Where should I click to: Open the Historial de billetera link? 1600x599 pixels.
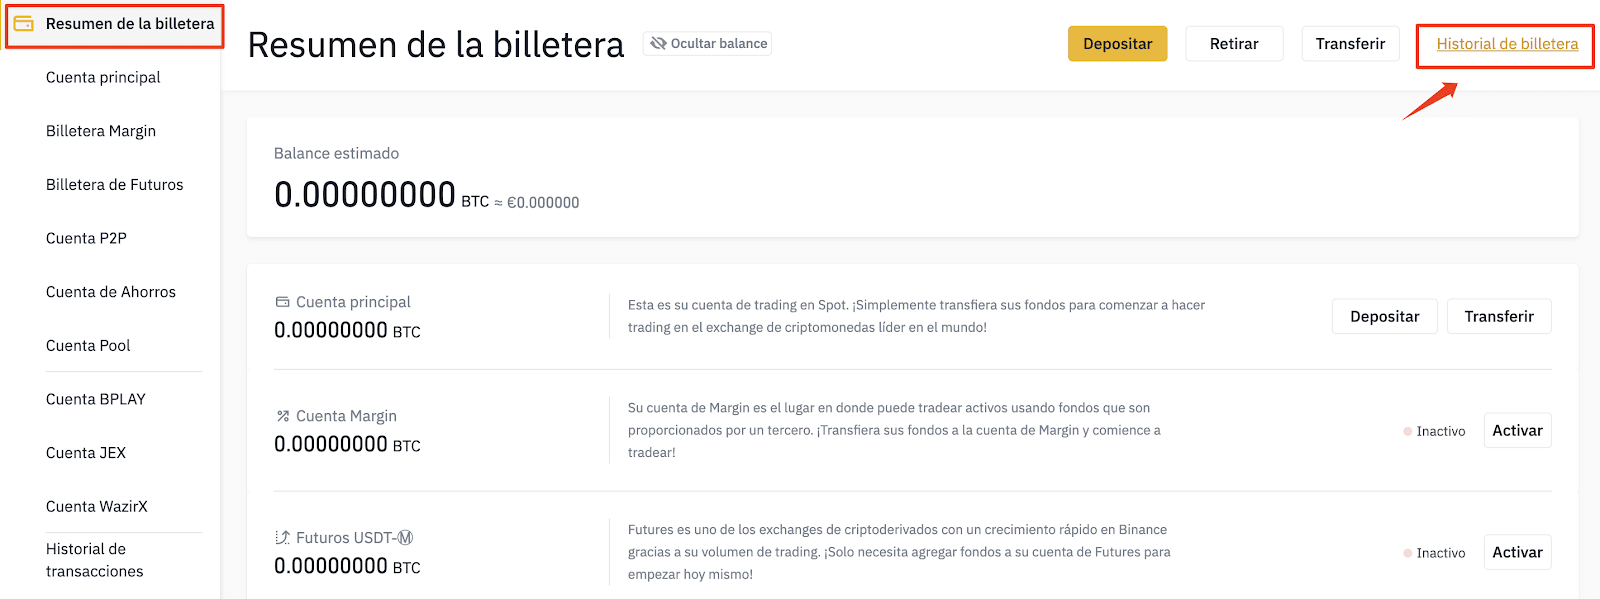pos(1507,44)
